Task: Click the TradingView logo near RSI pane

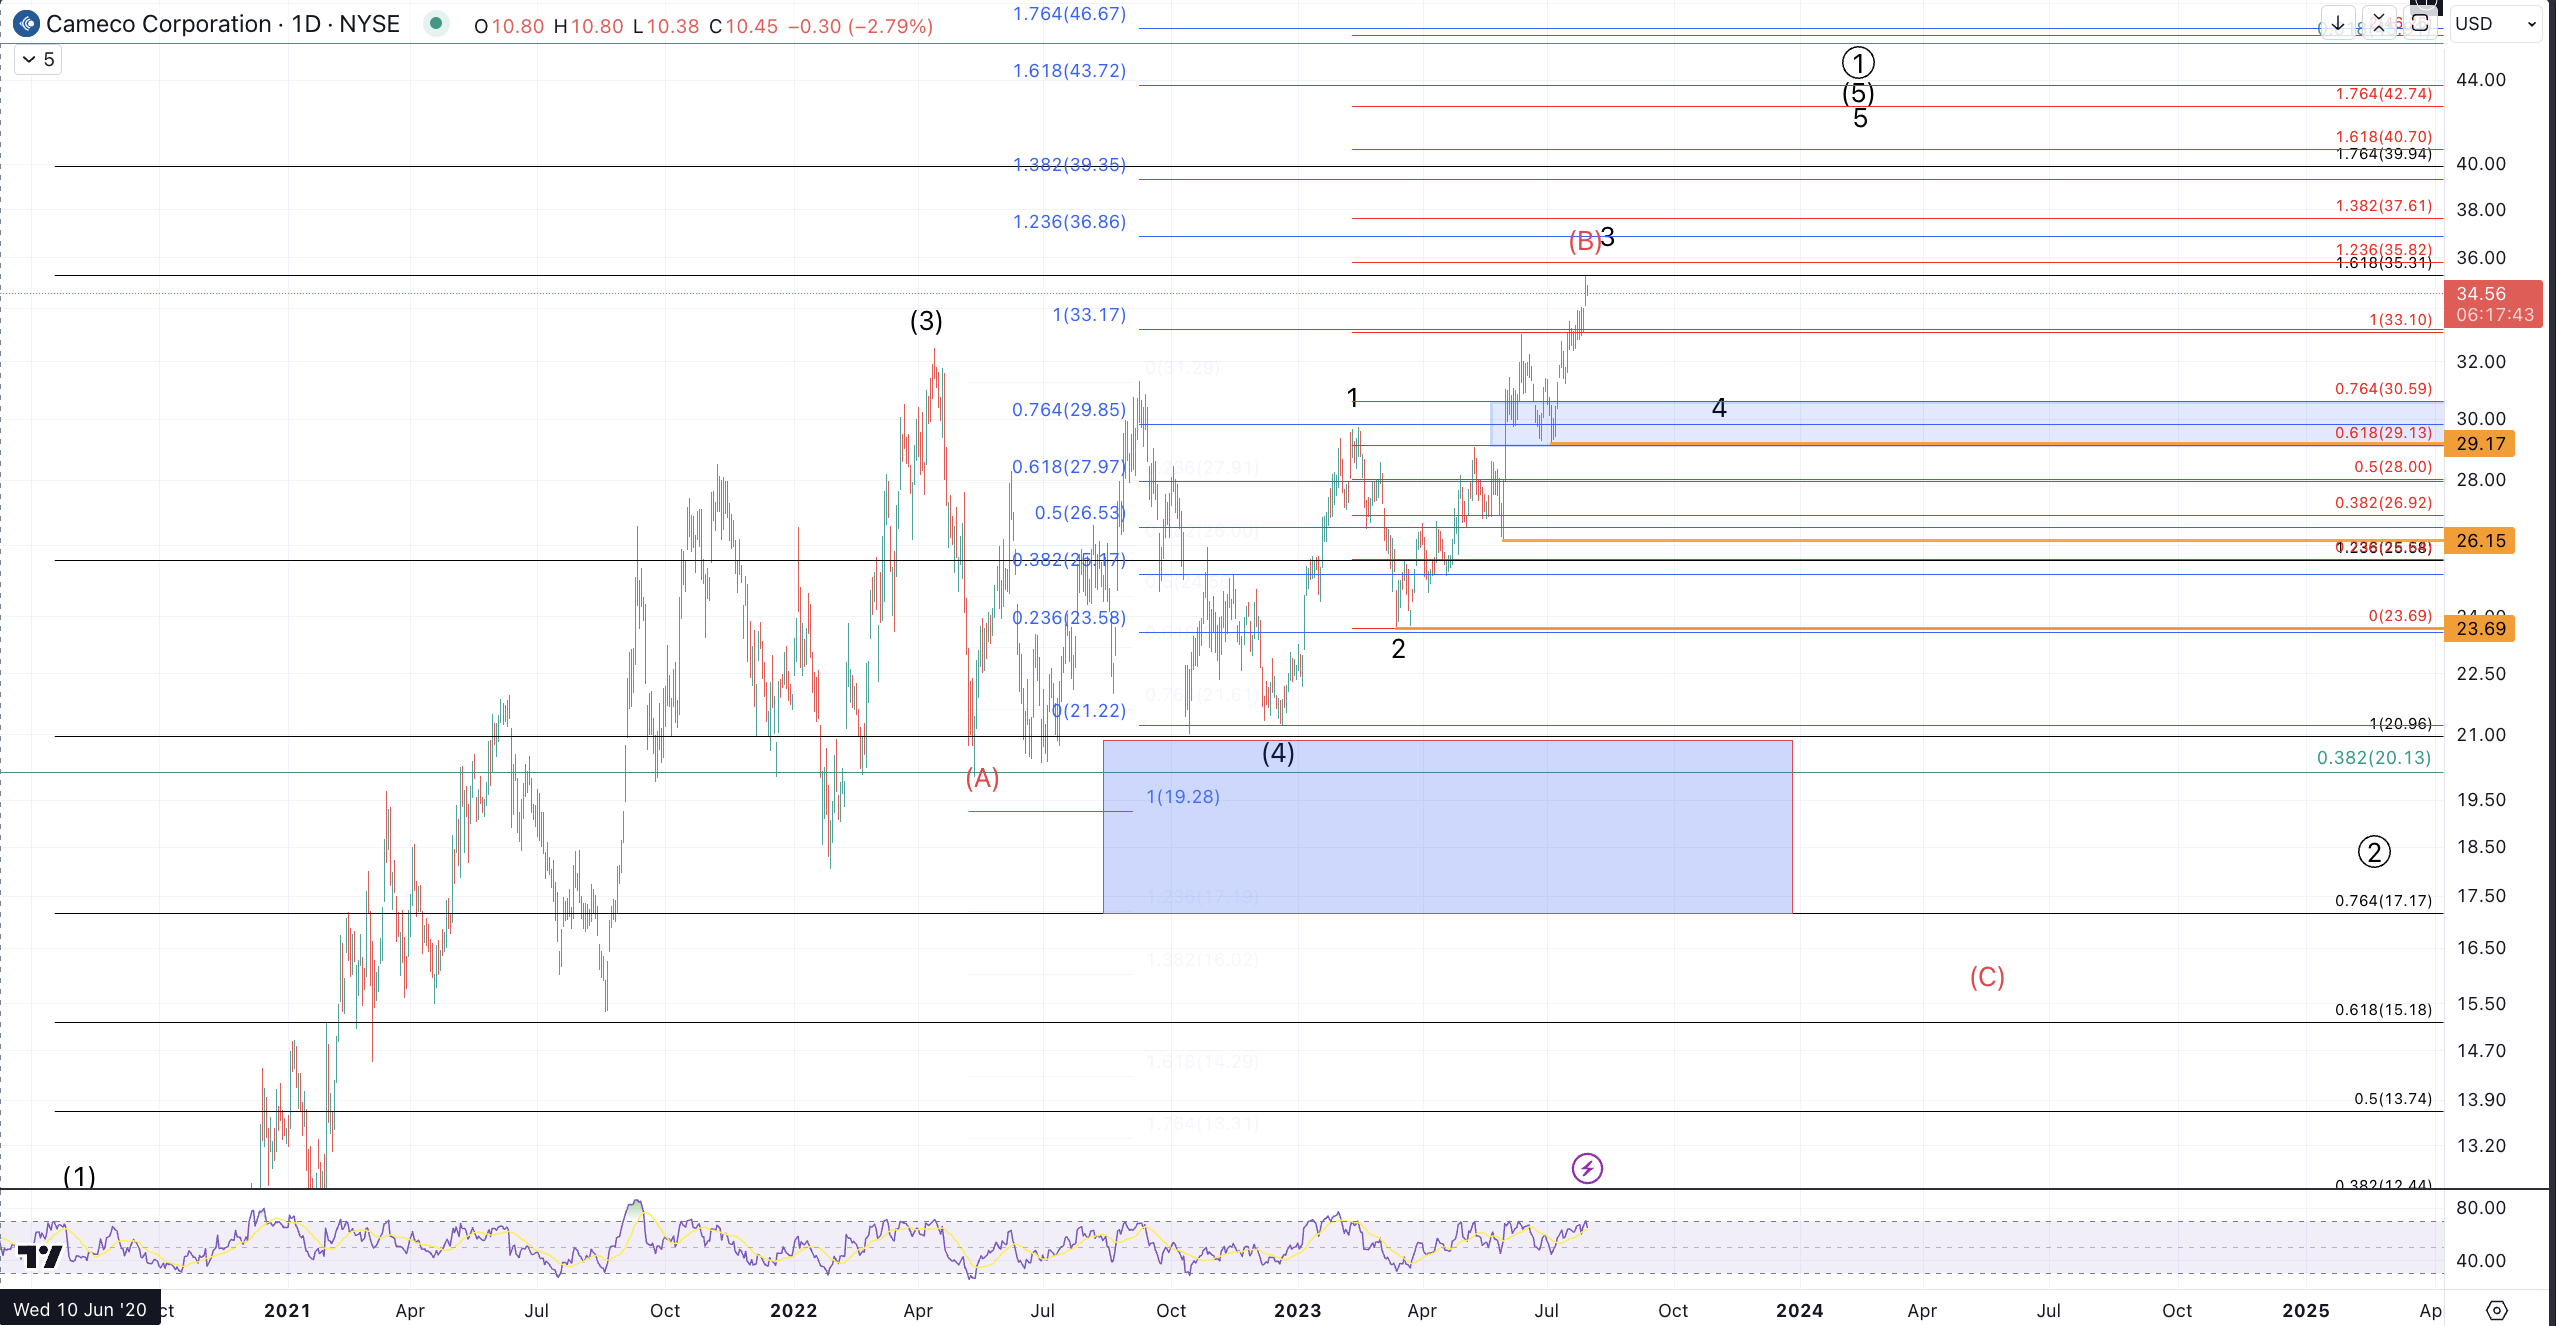Action: pyautogui.click(x=40, y=1256)
